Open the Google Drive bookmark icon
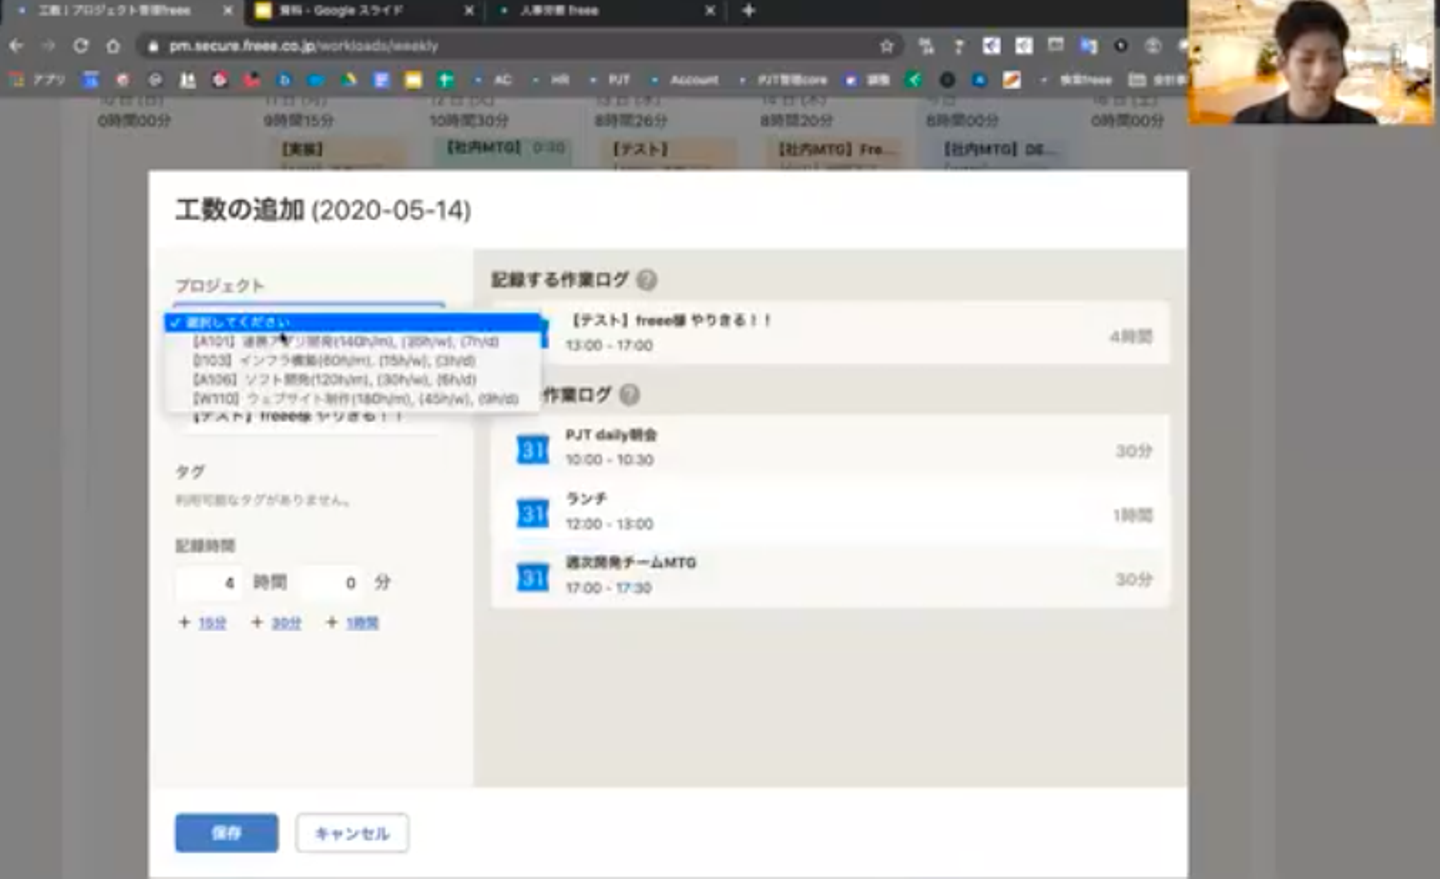This screenshot has width=1440, height=879. (x=349, y=80)
